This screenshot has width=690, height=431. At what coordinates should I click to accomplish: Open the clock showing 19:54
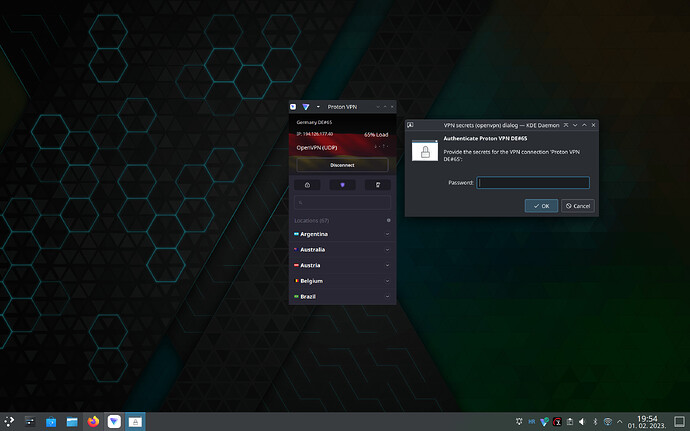(647, 422)
